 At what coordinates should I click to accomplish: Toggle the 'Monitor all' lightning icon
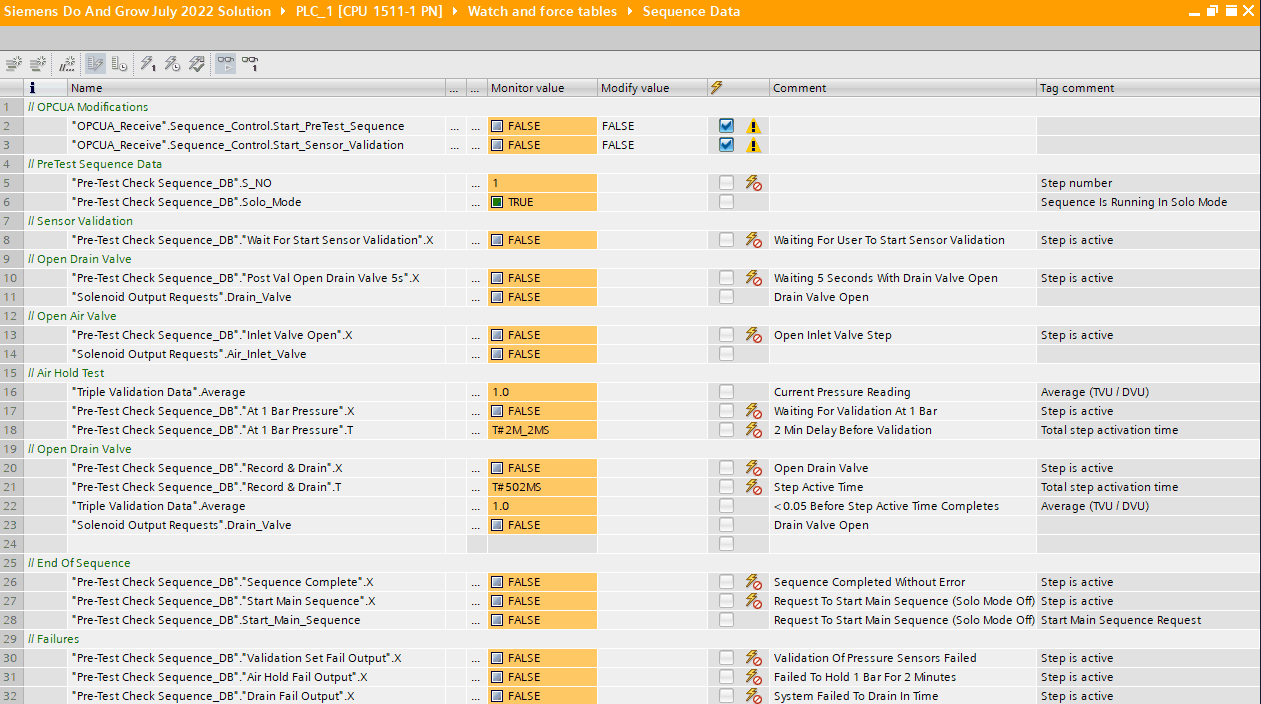coord(94,63)
